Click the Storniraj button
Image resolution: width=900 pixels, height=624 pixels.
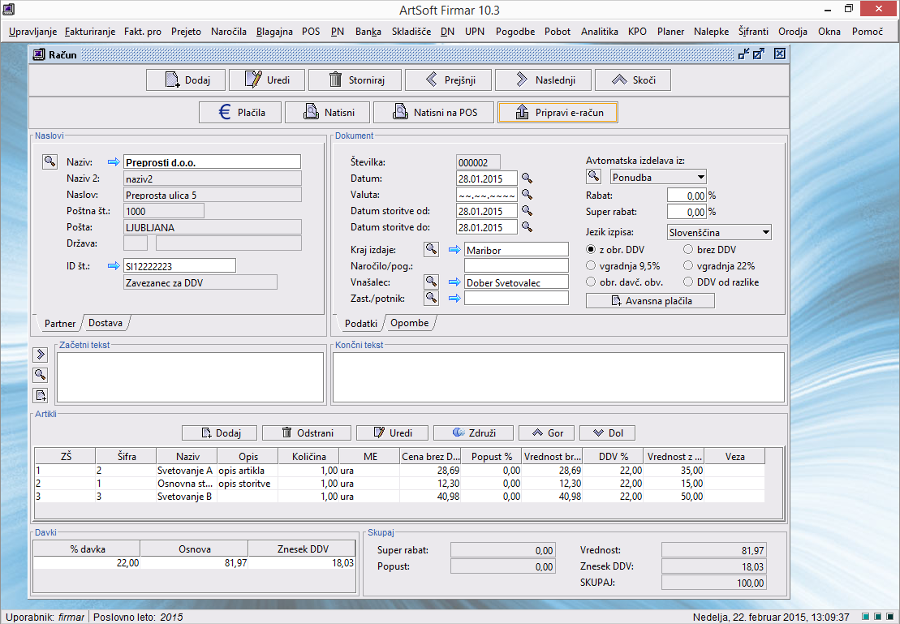point(354,81)
